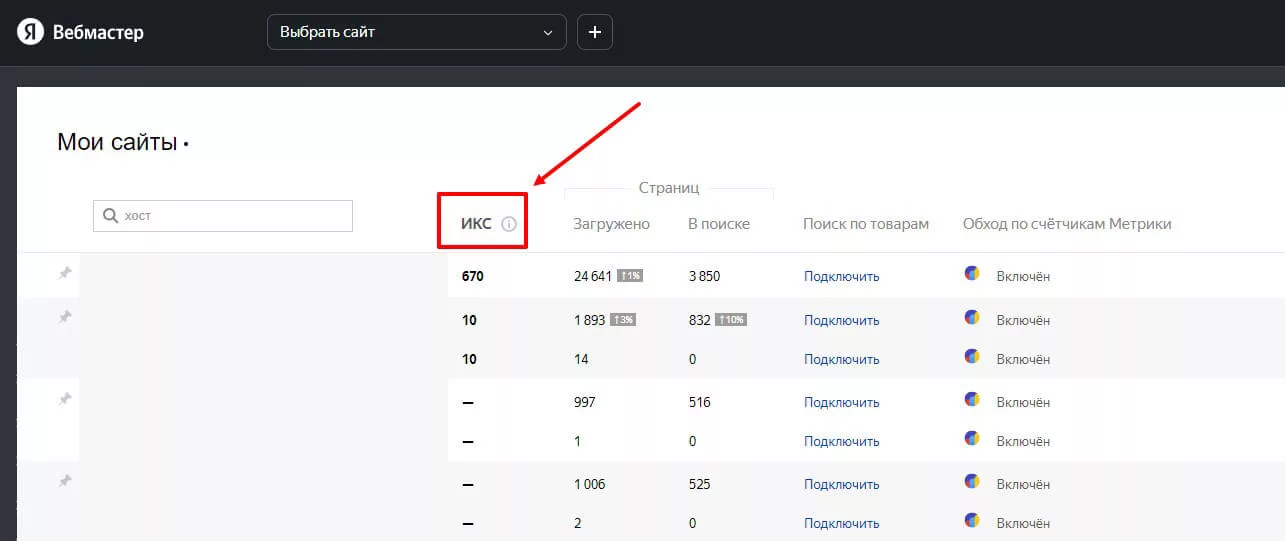Click the ↑1% change badge
The width and height of the screenshot is (1285, 541).
[x=629, y=276]
